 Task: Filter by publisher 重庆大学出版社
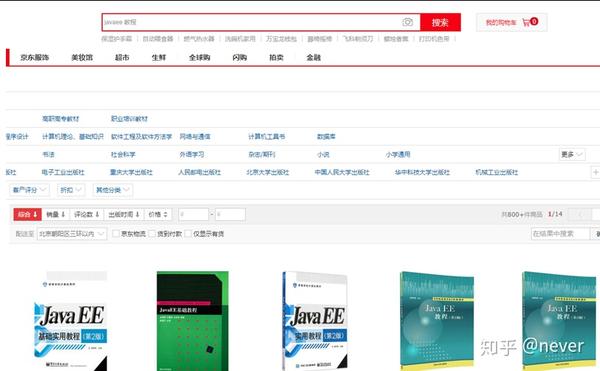click(131, 172)
